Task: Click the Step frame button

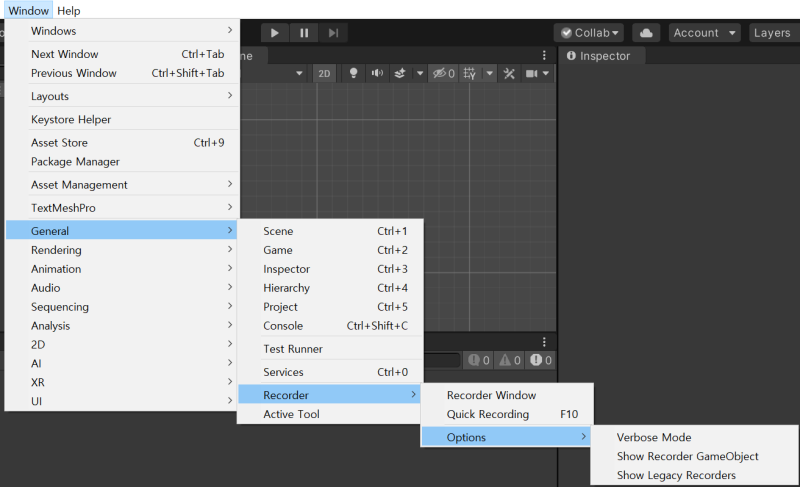Action: (333, 33)
